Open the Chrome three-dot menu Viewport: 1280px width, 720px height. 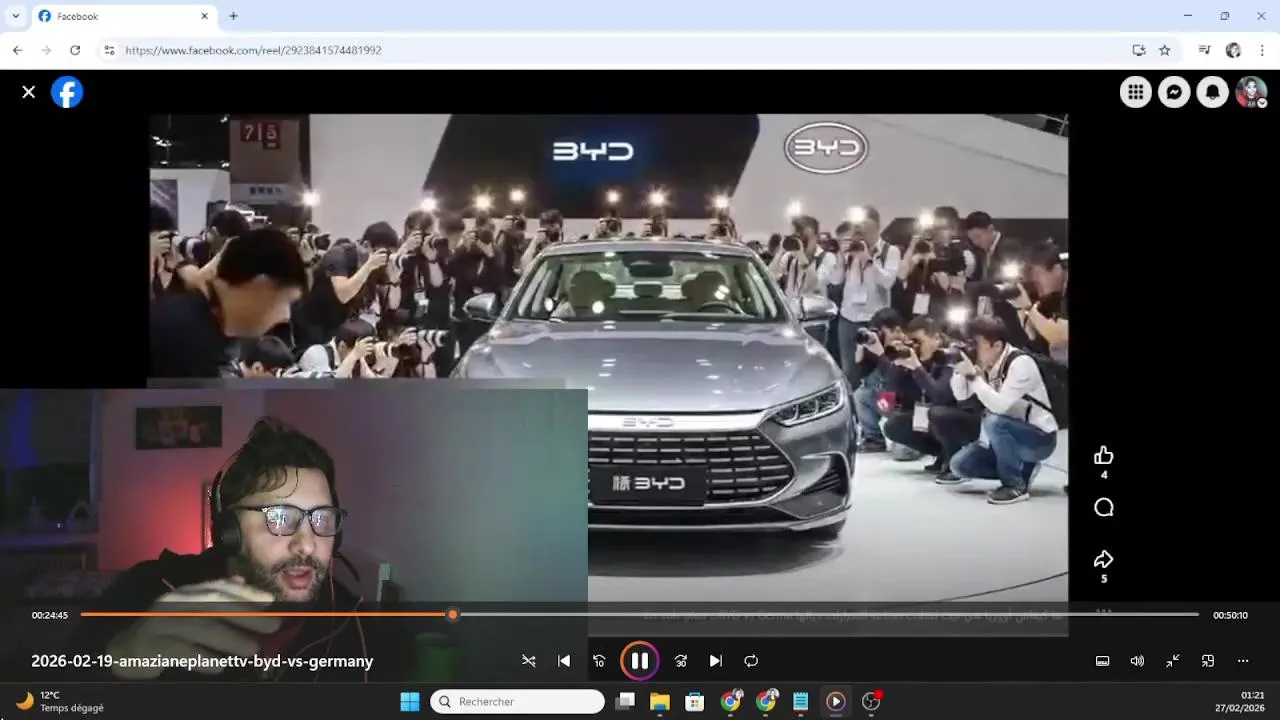click(x=1261, y=50)
